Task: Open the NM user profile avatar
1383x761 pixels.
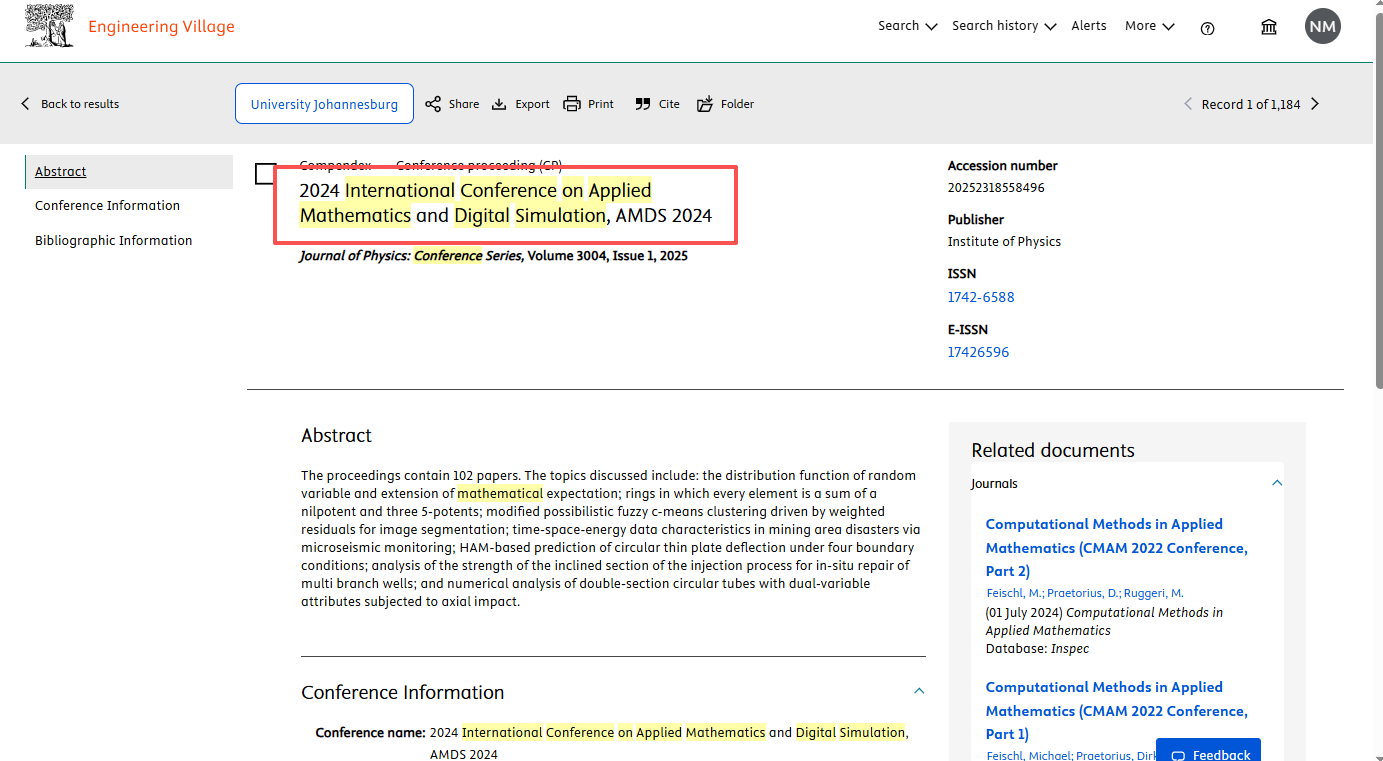Action: click(1322, 27)
